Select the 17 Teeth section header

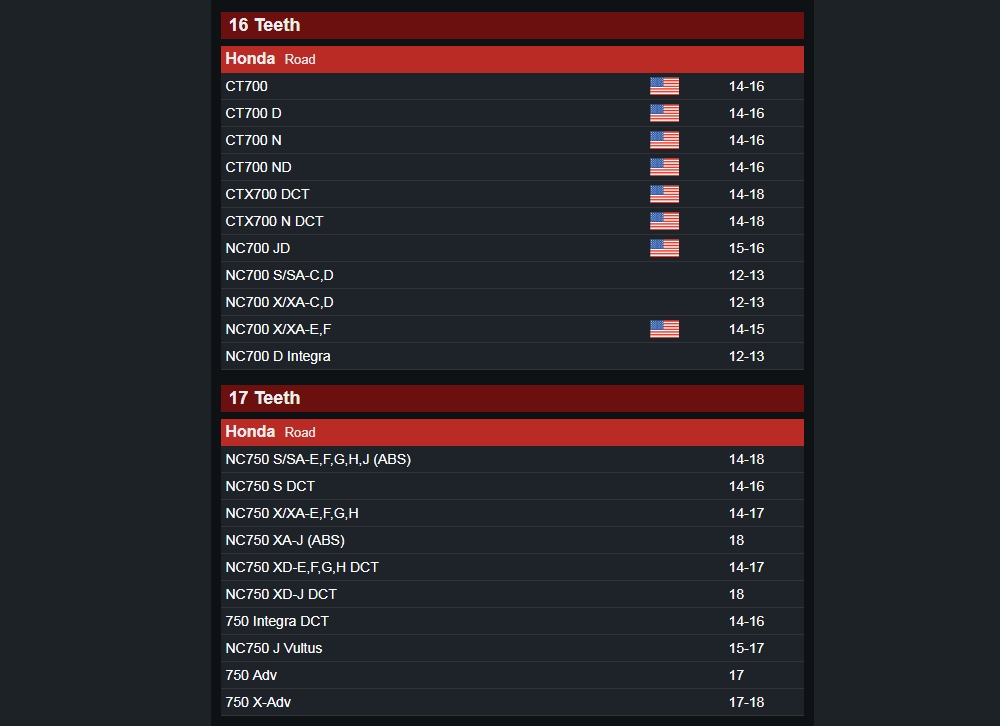click(x=512, y=398)
